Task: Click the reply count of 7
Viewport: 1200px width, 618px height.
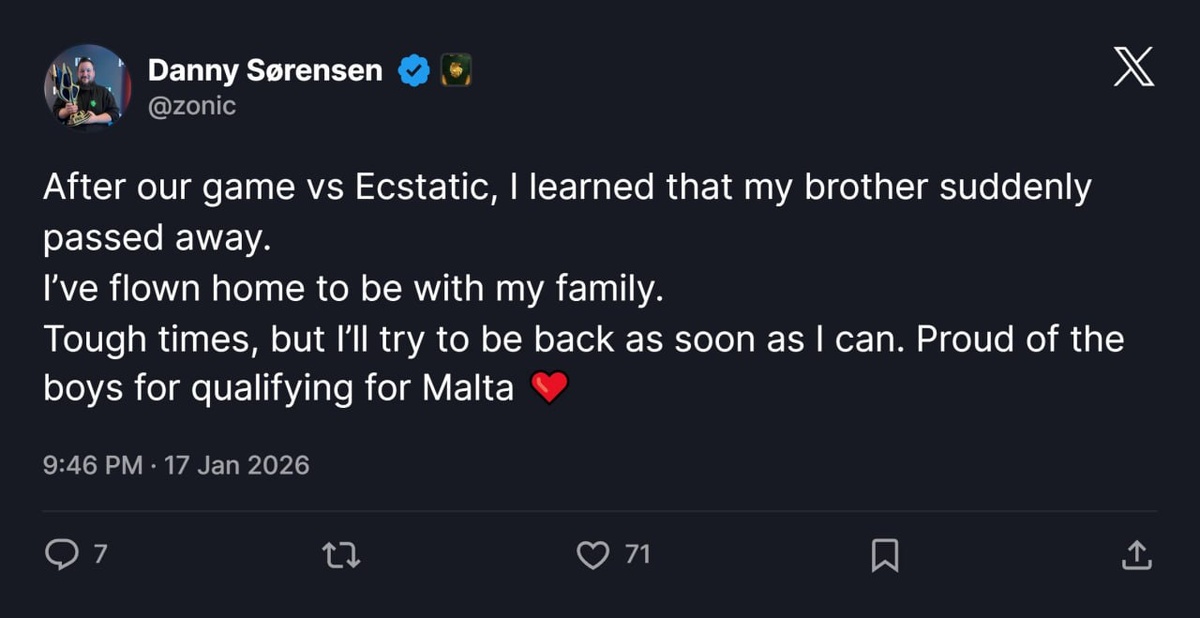Action: tap(99, 554)
